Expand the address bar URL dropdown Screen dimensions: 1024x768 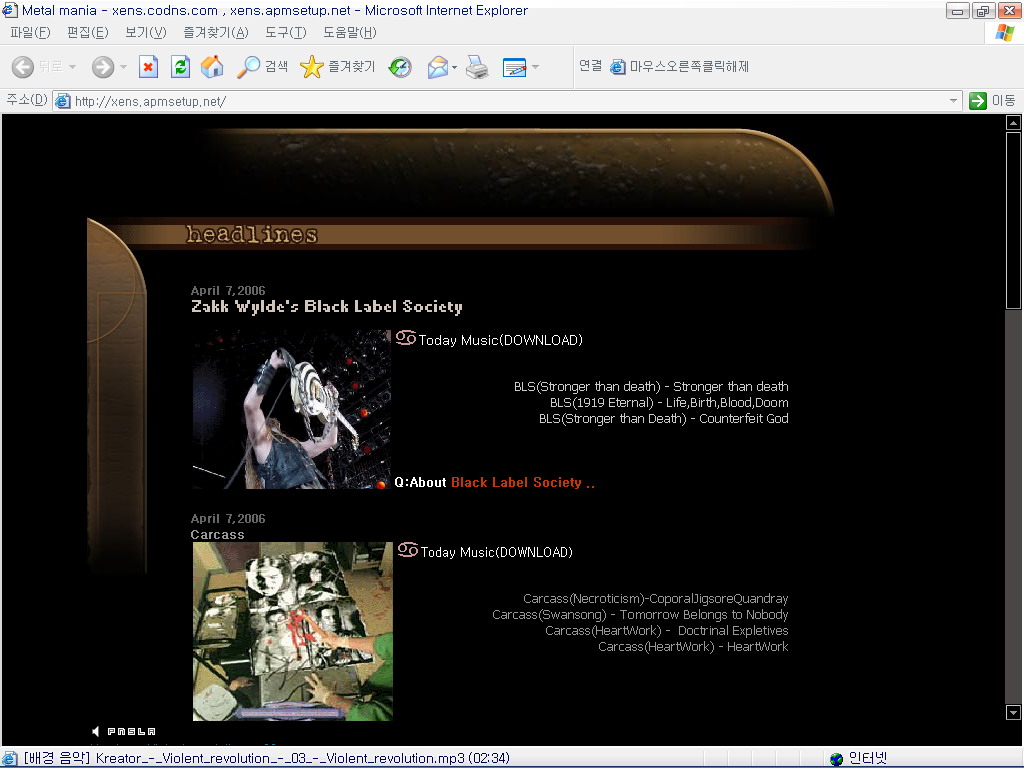953,101
